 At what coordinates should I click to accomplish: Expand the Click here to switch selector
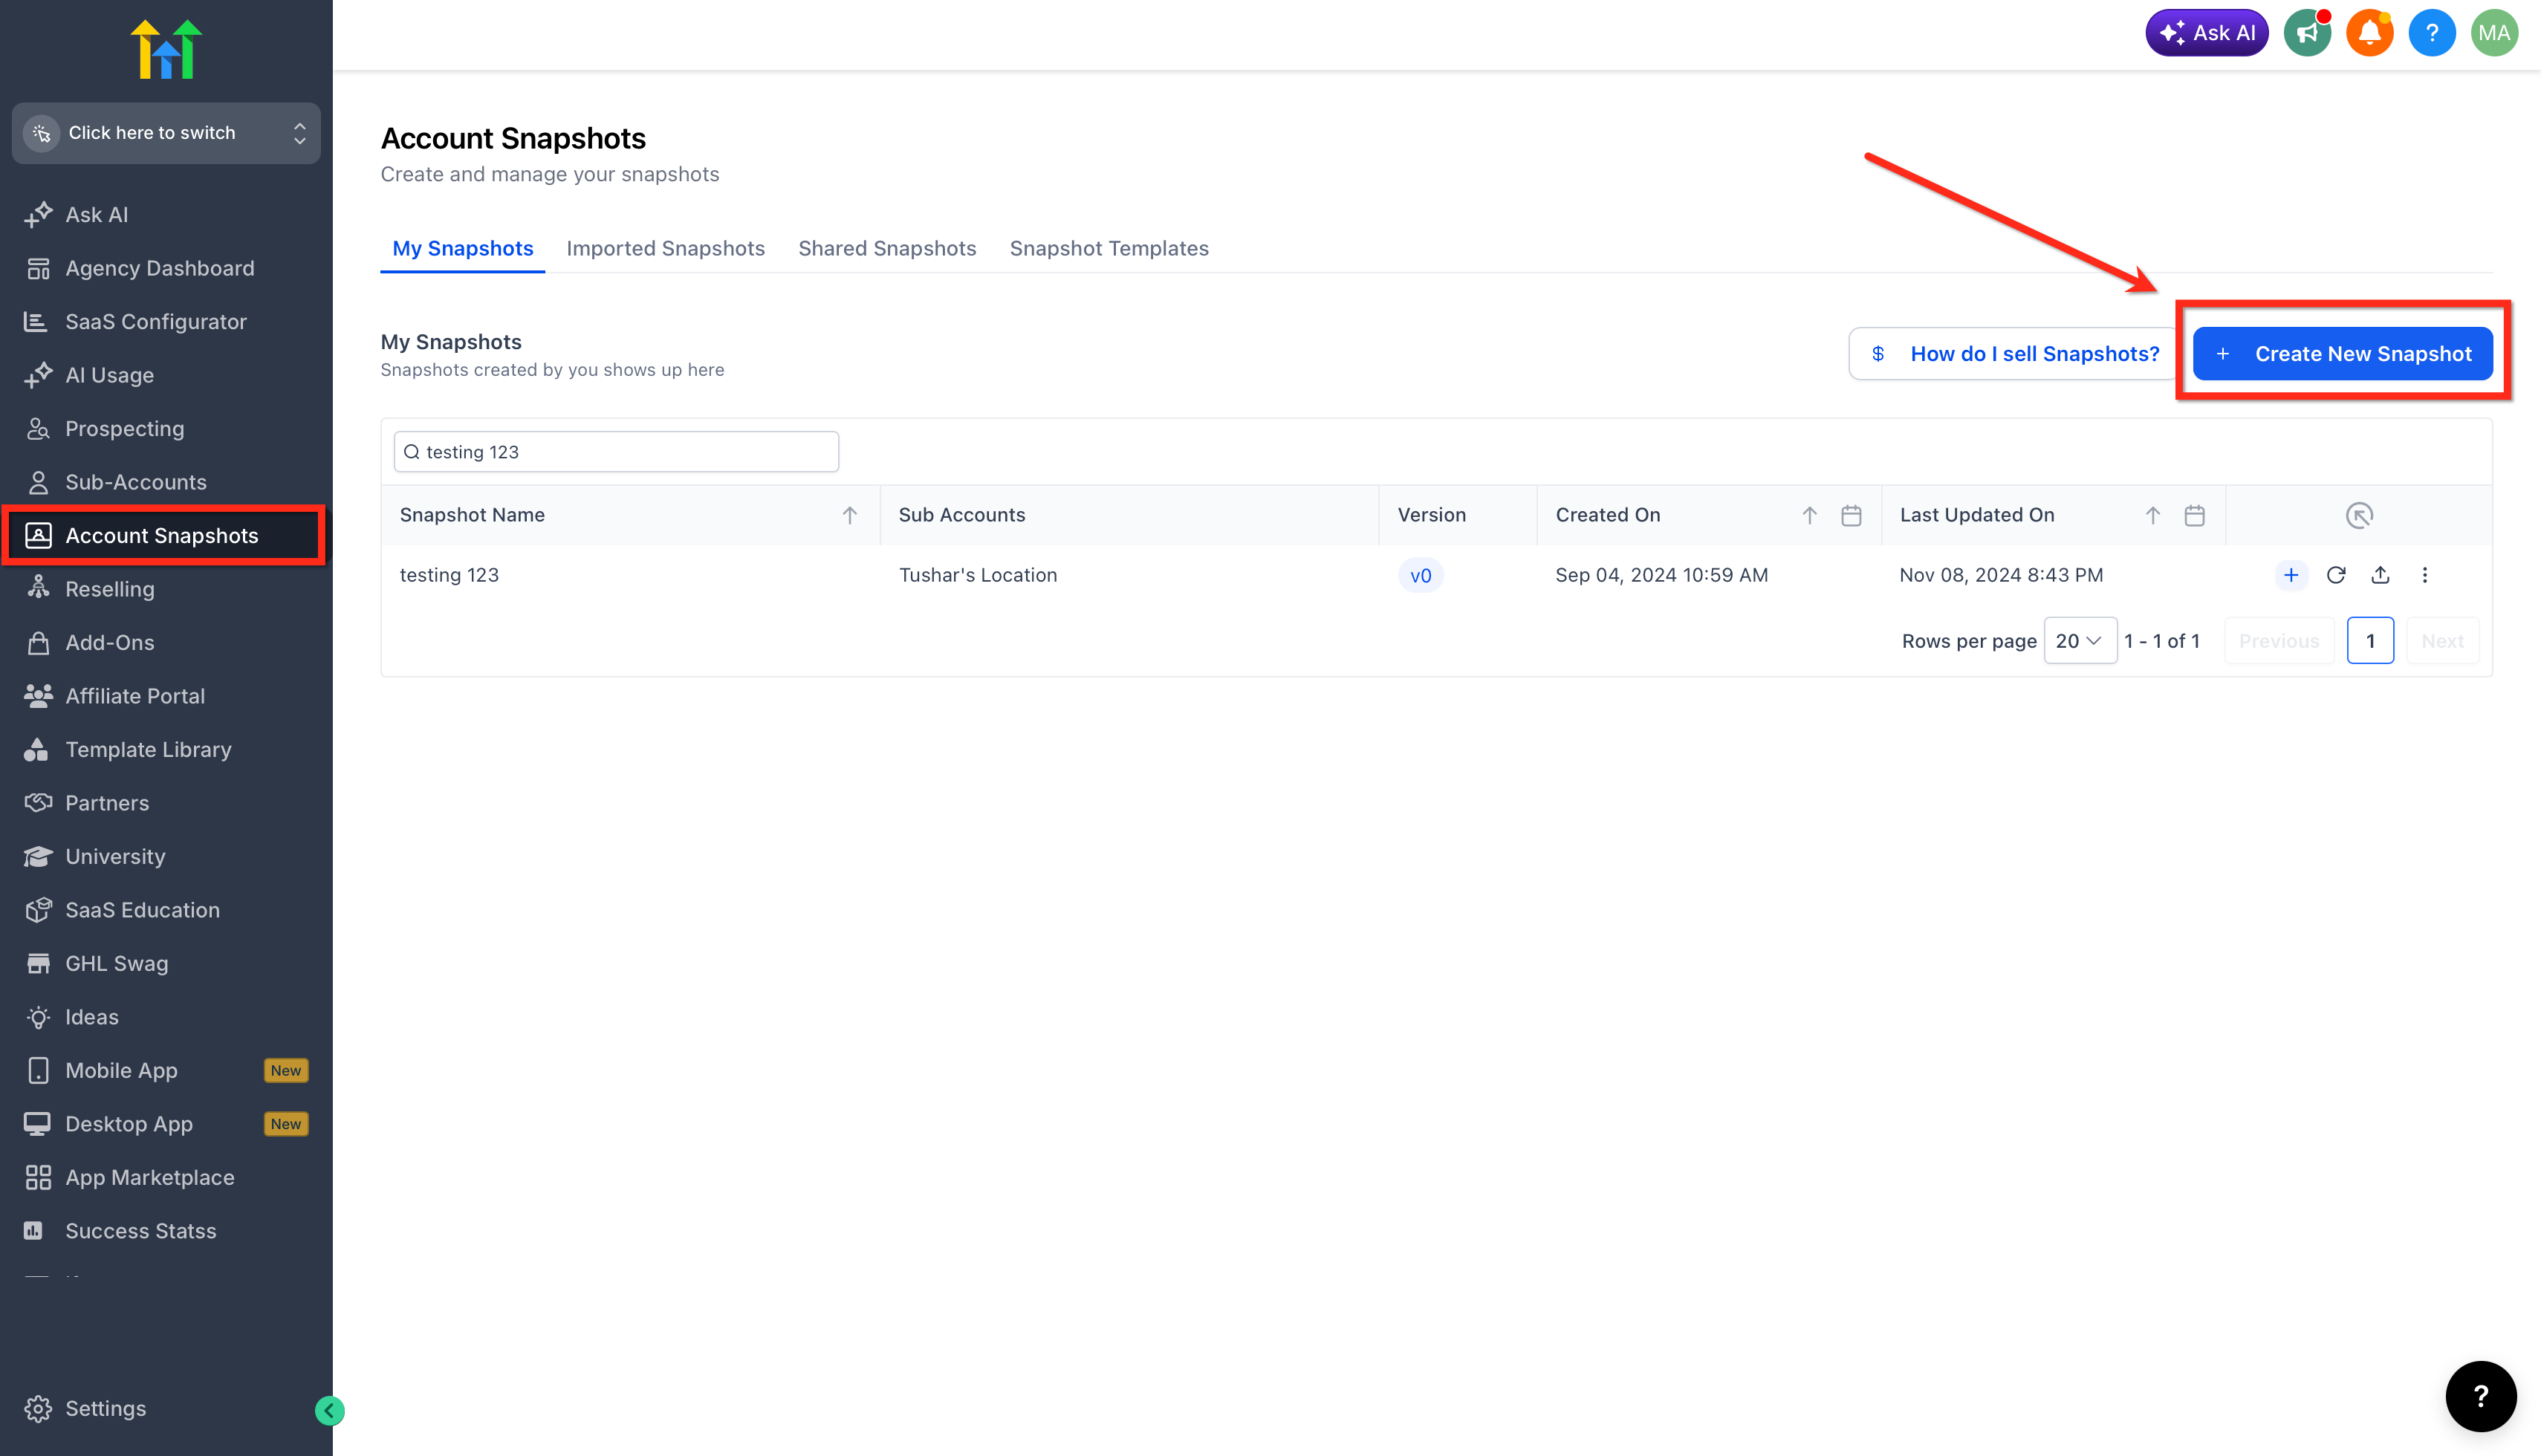[166, 133]
